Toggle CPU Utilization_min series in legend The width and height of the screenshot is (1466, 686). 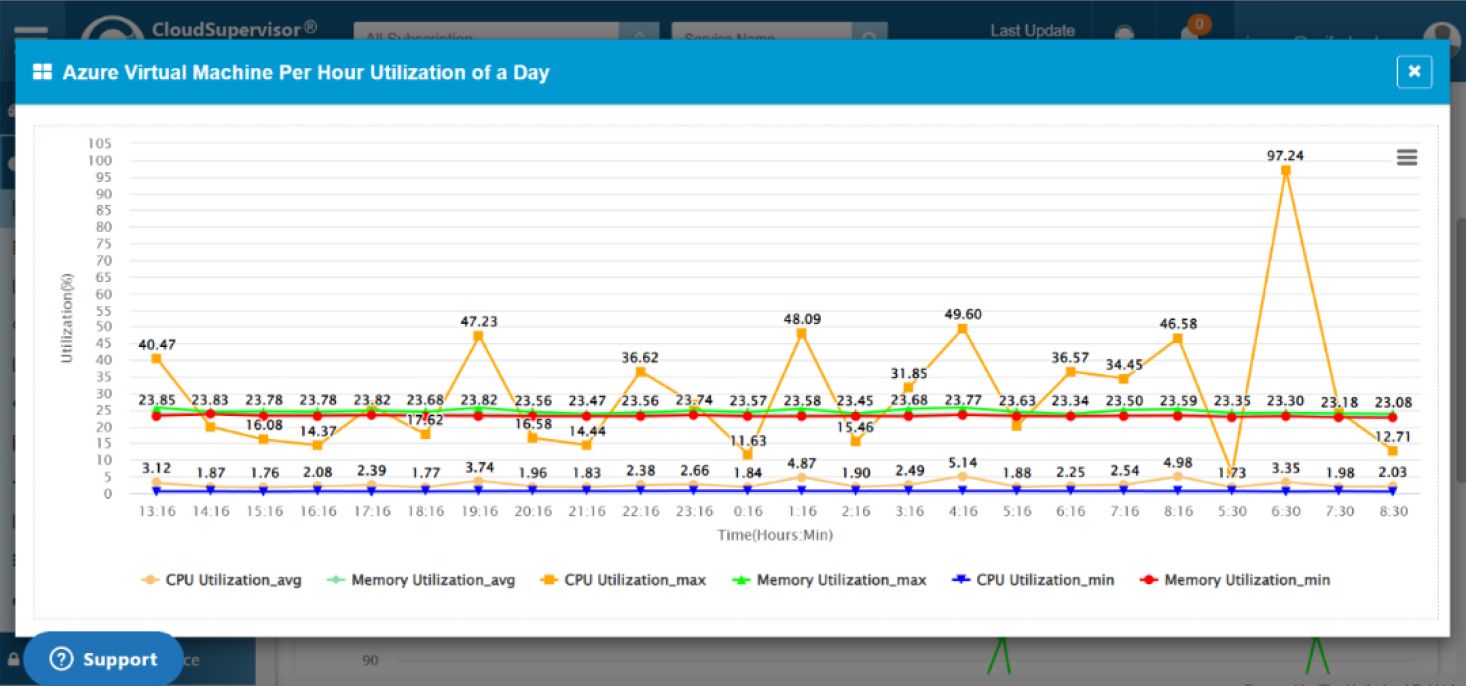tap(1032, 580)
